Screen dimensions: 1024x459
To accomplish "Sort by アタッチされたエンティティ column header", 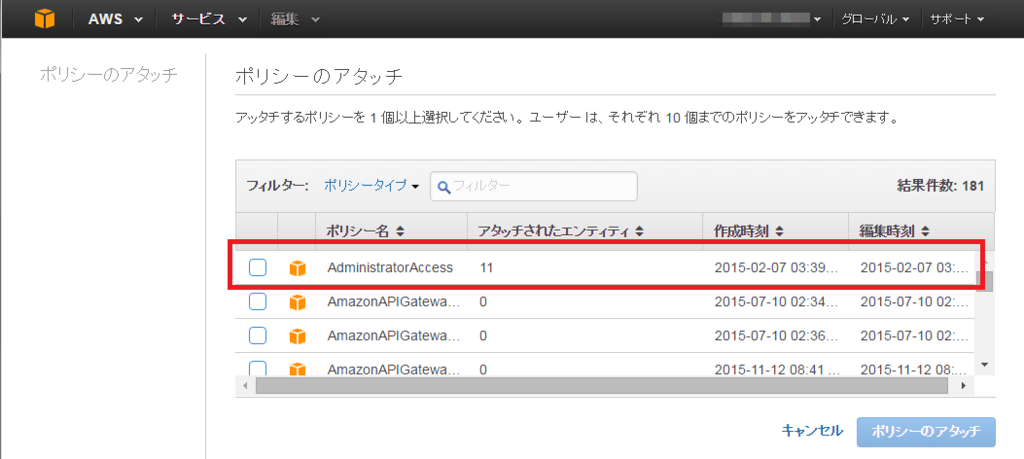I will coord(561,231).
